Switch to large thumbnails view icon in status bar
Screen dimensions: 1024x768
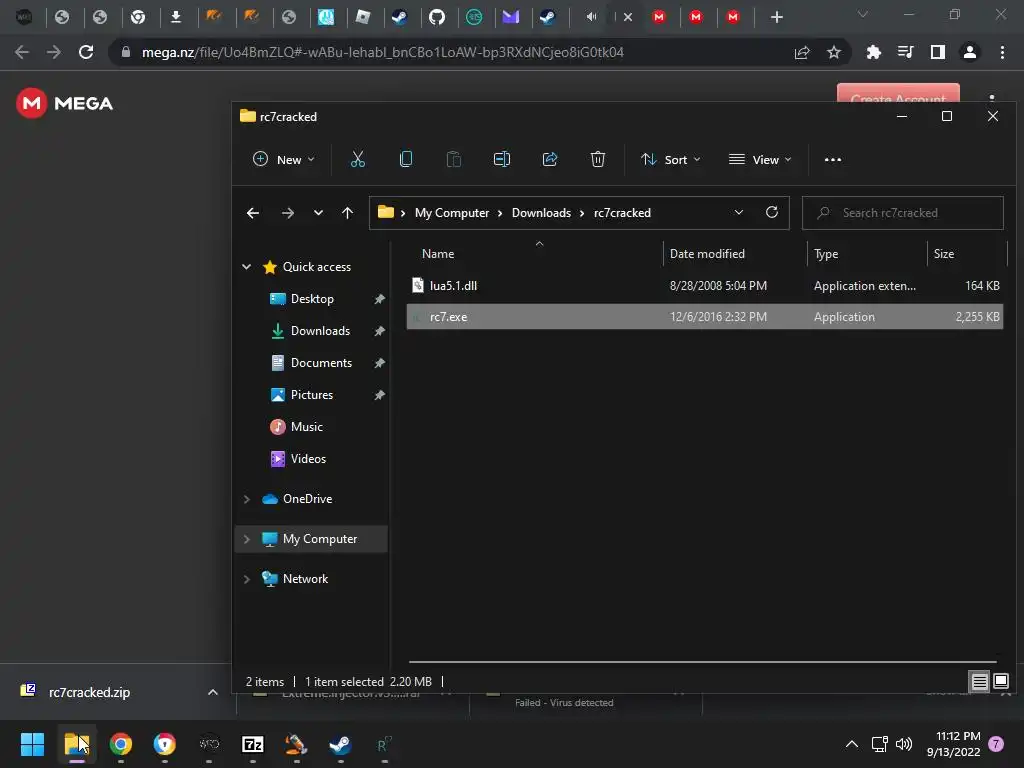pos(1000,682)
